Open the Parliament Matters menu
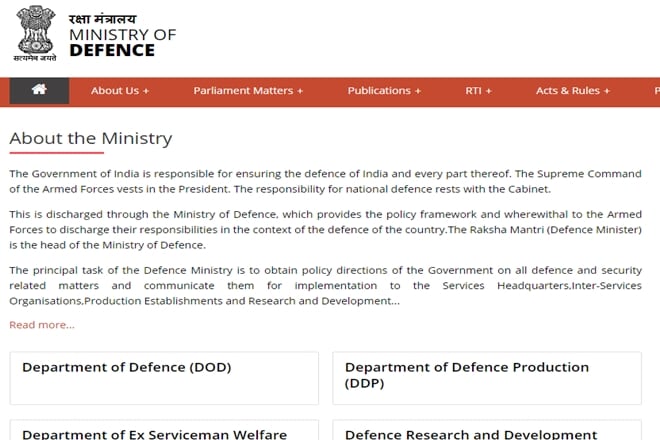 248,91
